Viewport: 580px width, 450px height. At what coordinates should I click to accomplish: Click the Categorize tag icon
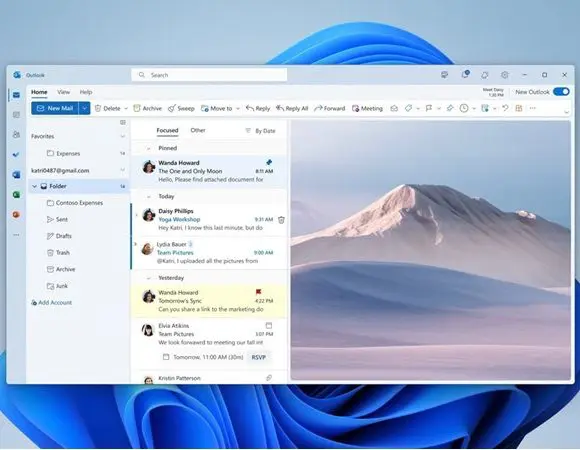tap(408, 108)
